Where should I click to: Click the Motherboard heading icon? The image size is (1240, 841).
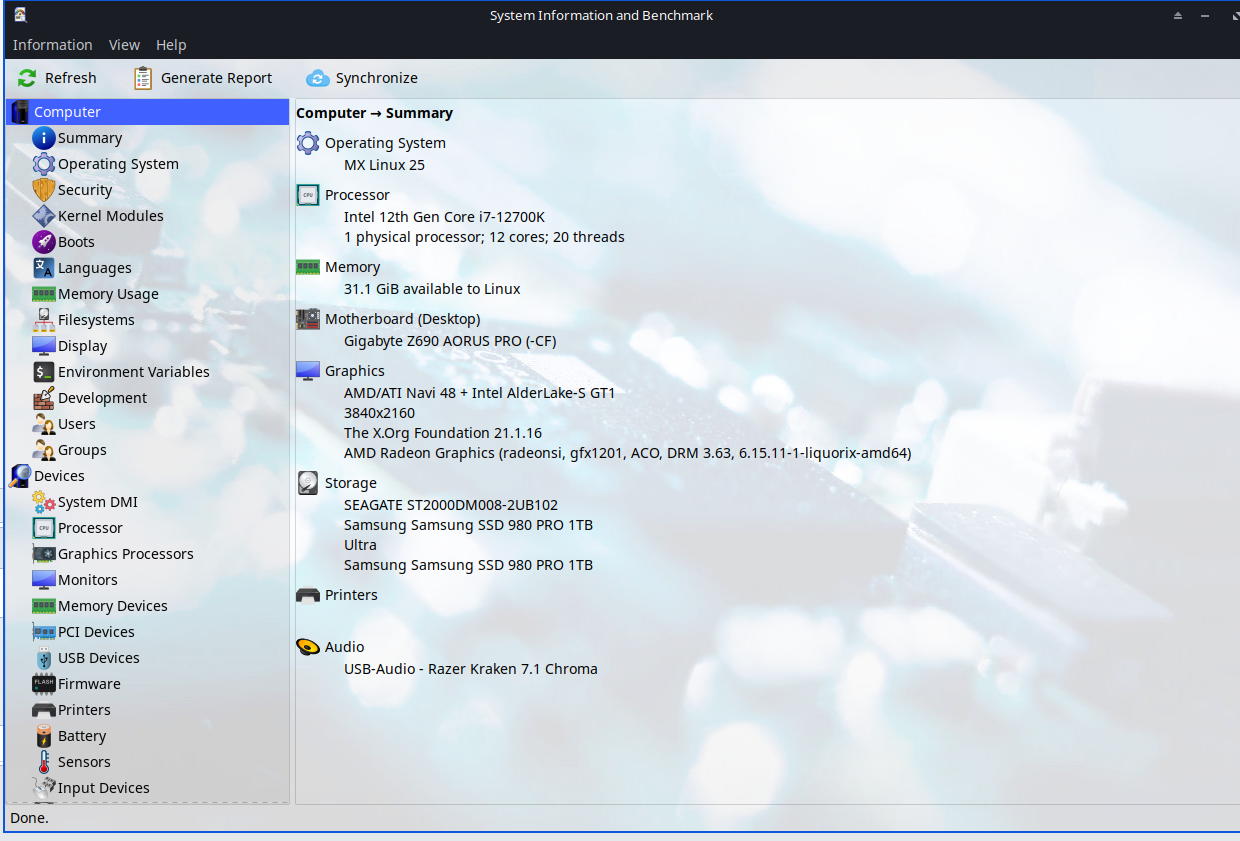click(308, 319)
